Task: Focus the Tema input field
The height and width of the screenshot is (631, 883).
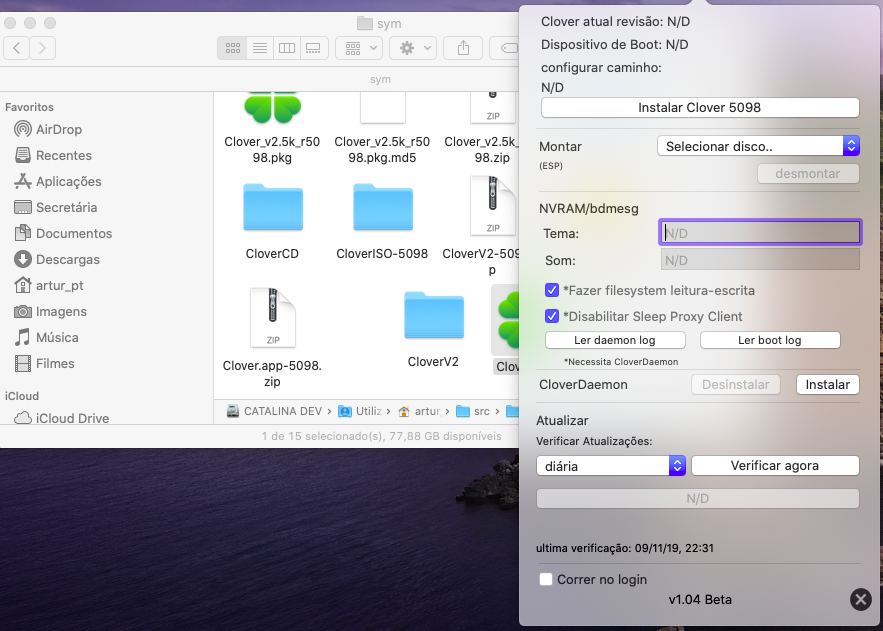Action: coord(760,232)
